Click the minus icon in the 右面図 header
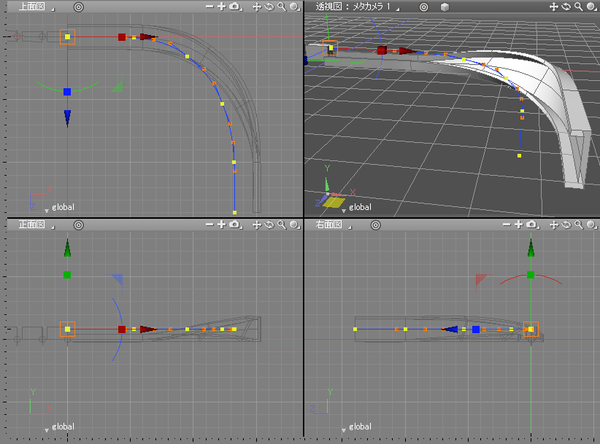 [x=506, y=225]
